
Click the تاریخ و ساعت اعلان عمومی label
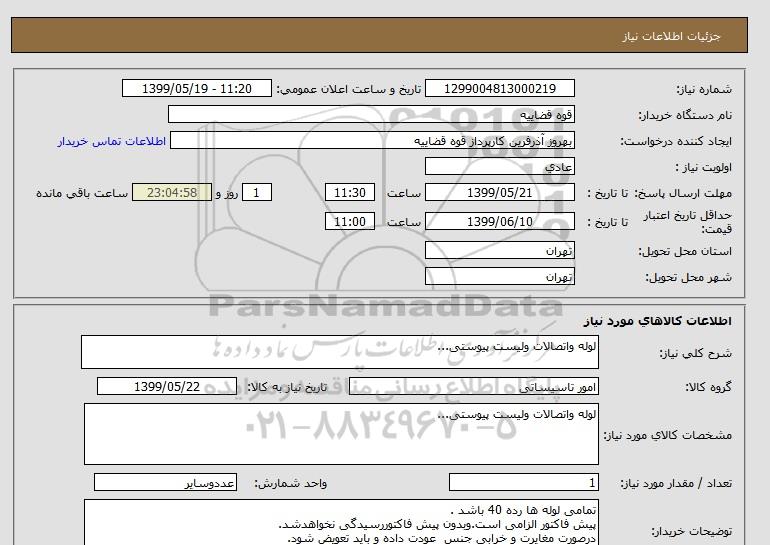click(x=349, y=89)
